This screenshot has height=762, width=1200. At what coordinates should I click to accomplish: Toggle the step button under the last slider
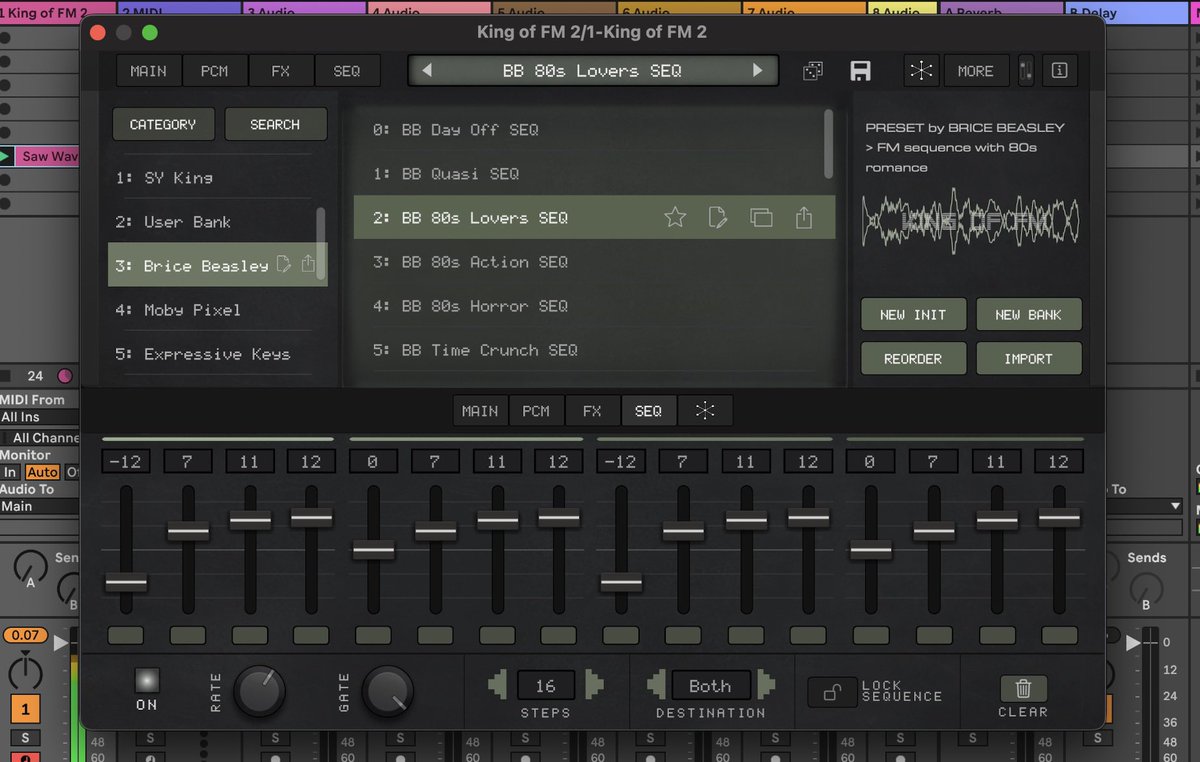(x=1059, y=635)
